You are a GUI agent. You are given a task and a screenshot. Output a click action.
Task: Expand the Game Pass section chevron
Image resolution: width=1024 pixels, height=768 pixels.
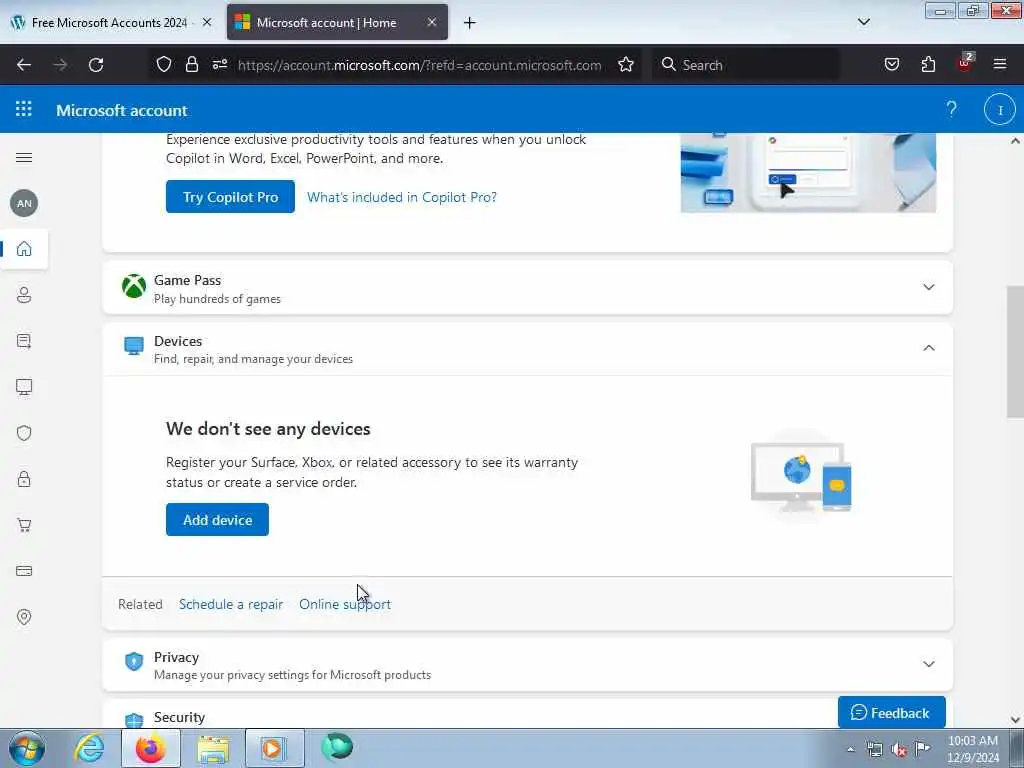(x=929, y=287)
